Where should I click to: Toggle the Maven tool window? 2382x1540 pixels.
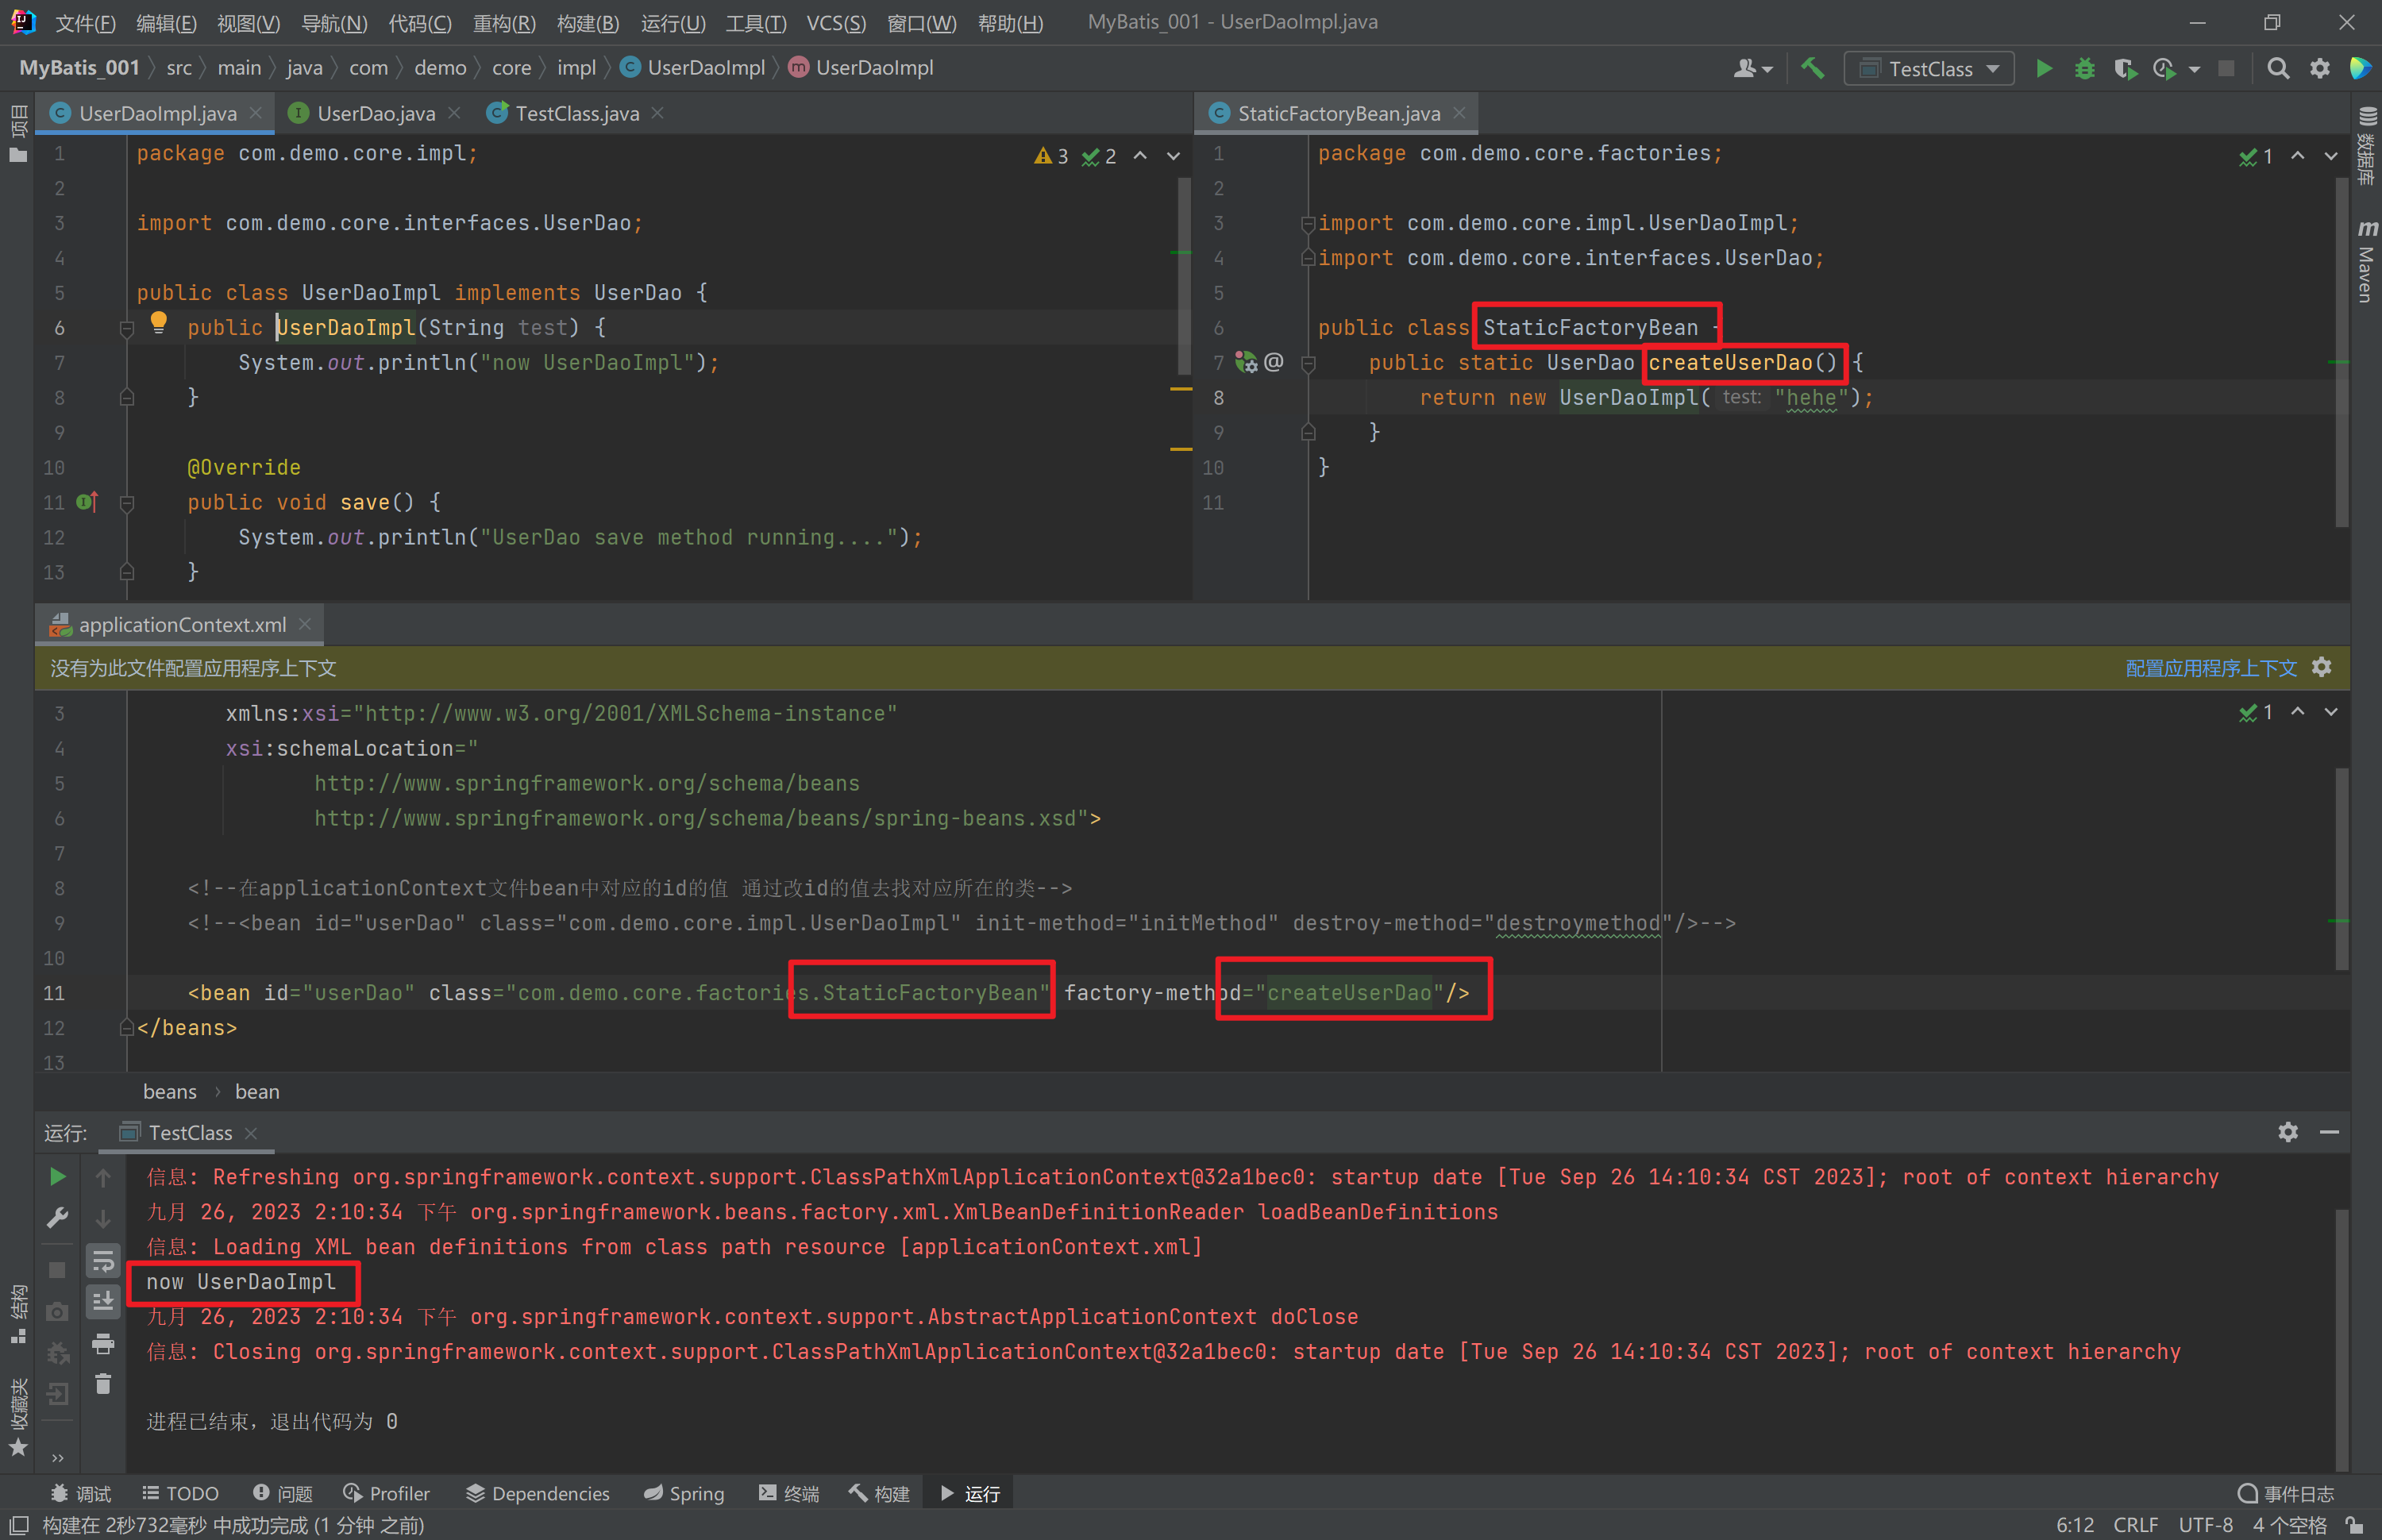pyautogui.click(x=2366, y=262)
